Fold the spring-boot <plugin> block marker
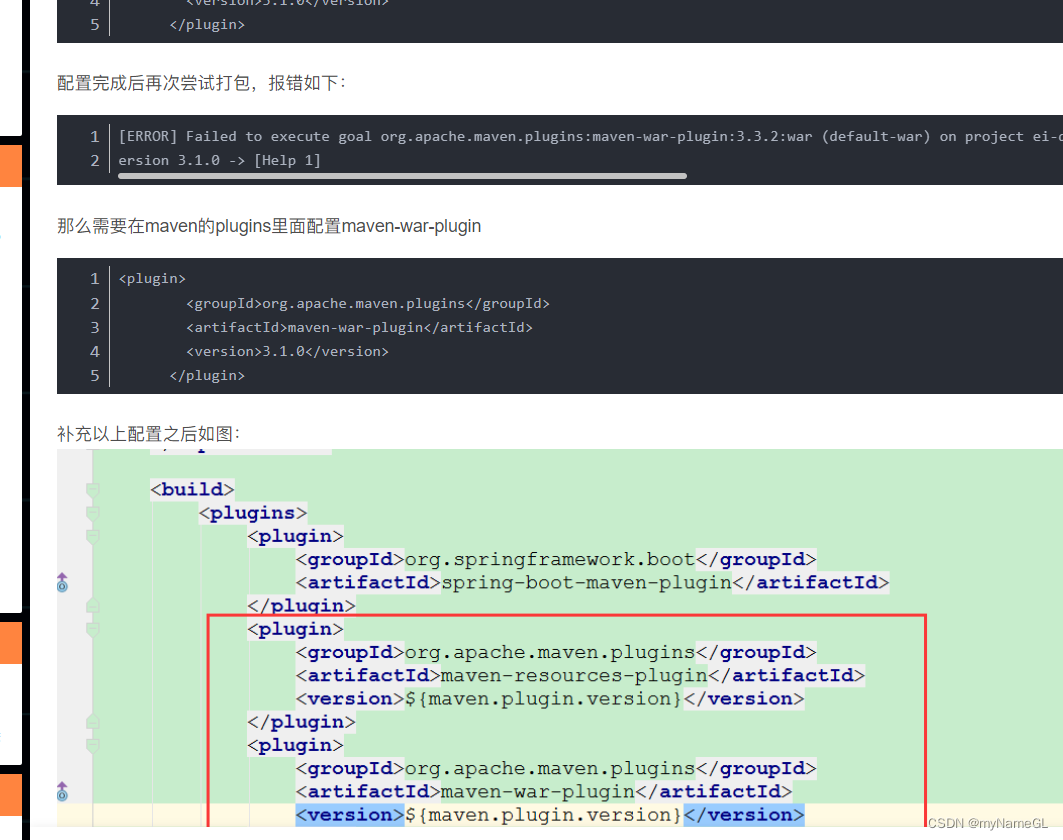The height and width of the screenshot is (840, 1063). [x=93, y=536]
